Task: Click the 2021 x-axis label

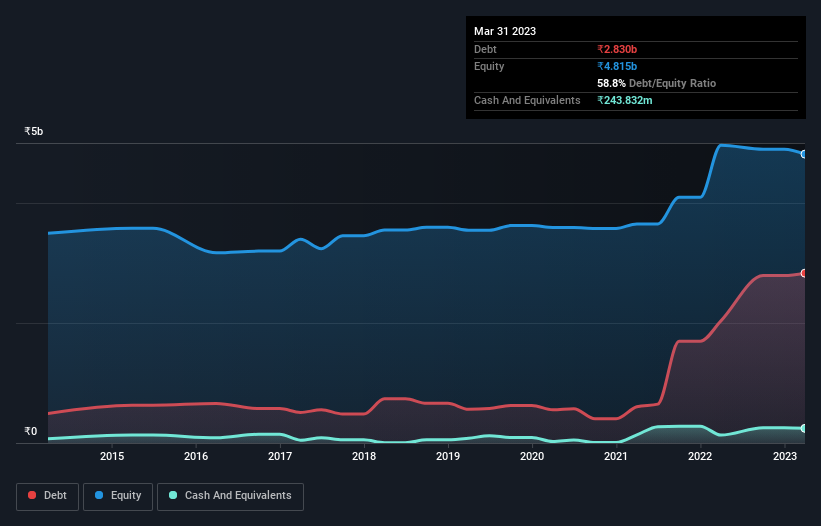Action: click(x=616, y=456)
